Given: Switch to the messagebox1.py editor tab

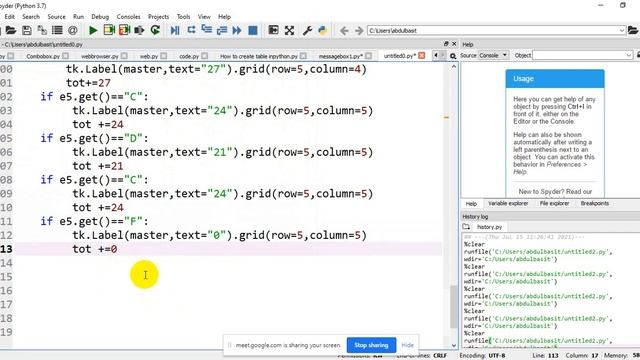Looking at the screenshot, I should point(340,56).
